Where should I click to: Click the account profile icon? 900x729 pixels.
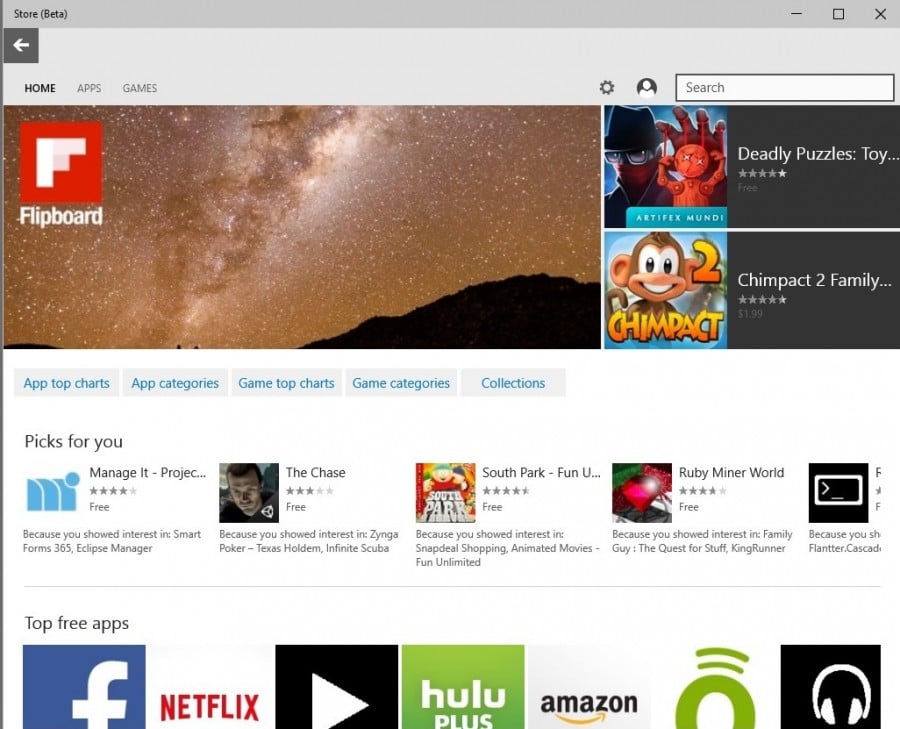pyautogui.click(x=646, y=87)
